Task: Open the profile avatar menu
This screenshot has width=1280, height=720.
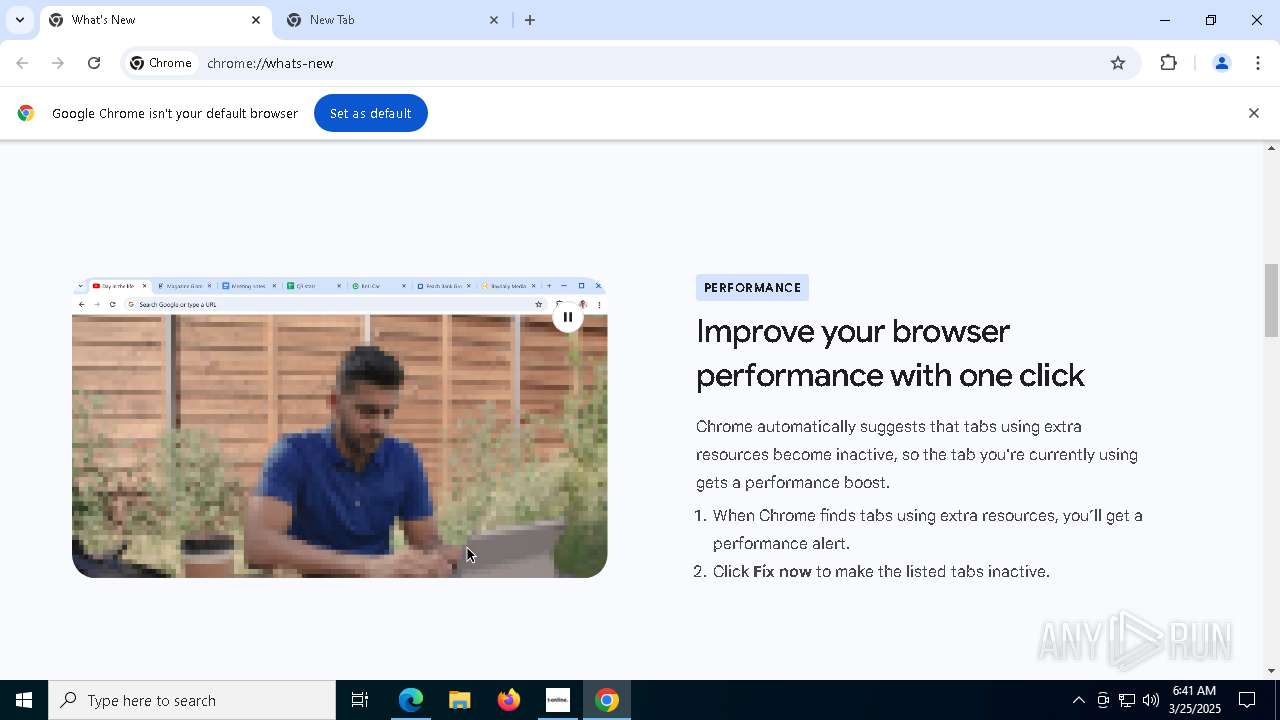Action: pos(1221,63)
